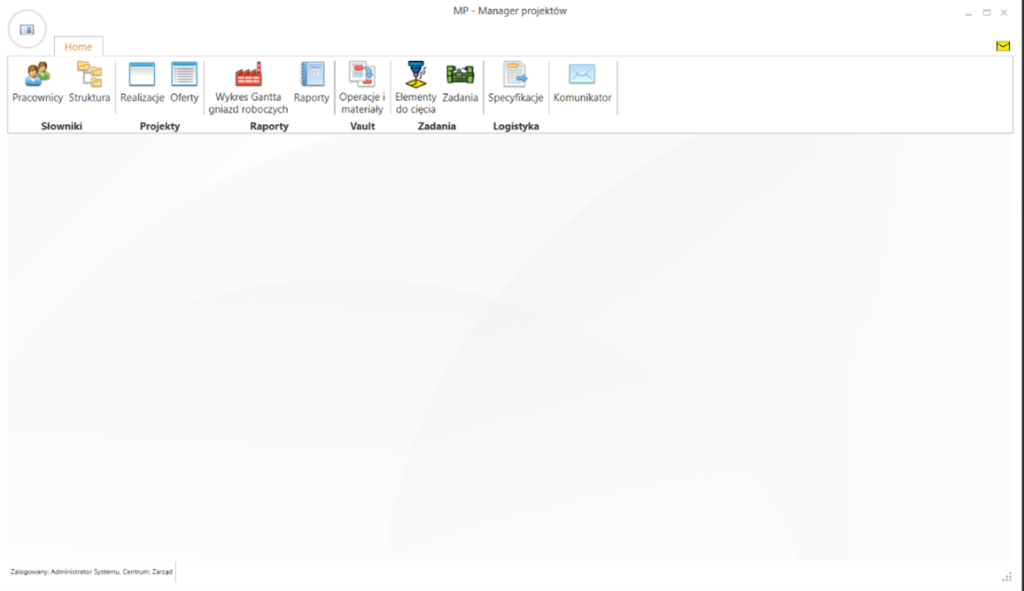Screen dimensions: 1024x591
Task: Maximize the Manager projektów window
Action: click(987, 12)
